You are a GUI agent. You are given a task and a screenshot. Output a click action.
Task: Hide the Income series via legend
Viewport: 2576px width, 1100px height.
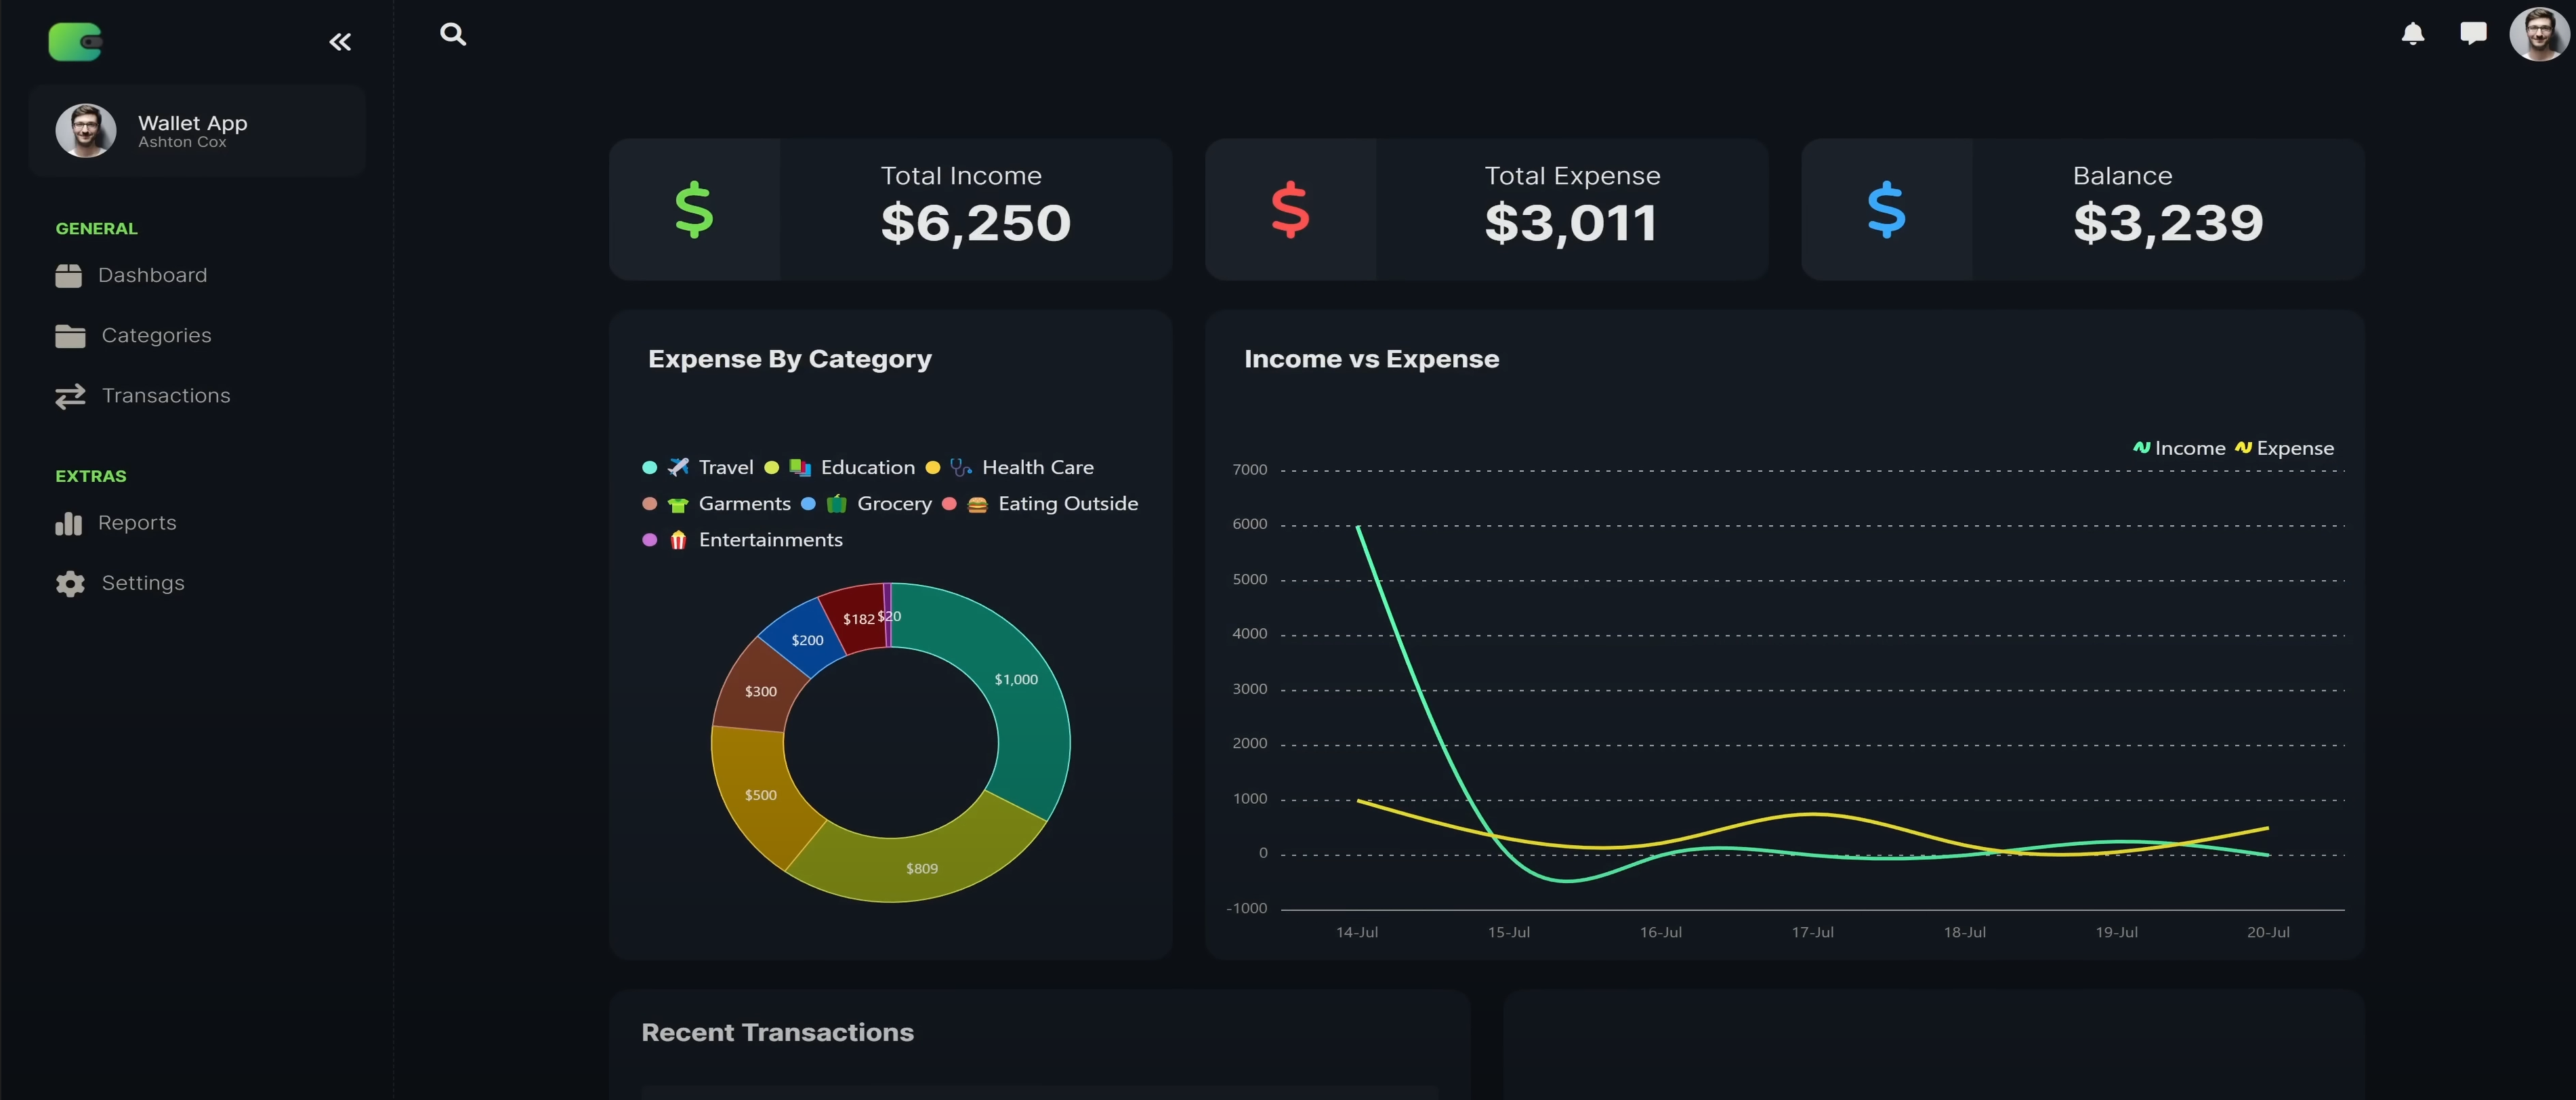coord(2188,448)
